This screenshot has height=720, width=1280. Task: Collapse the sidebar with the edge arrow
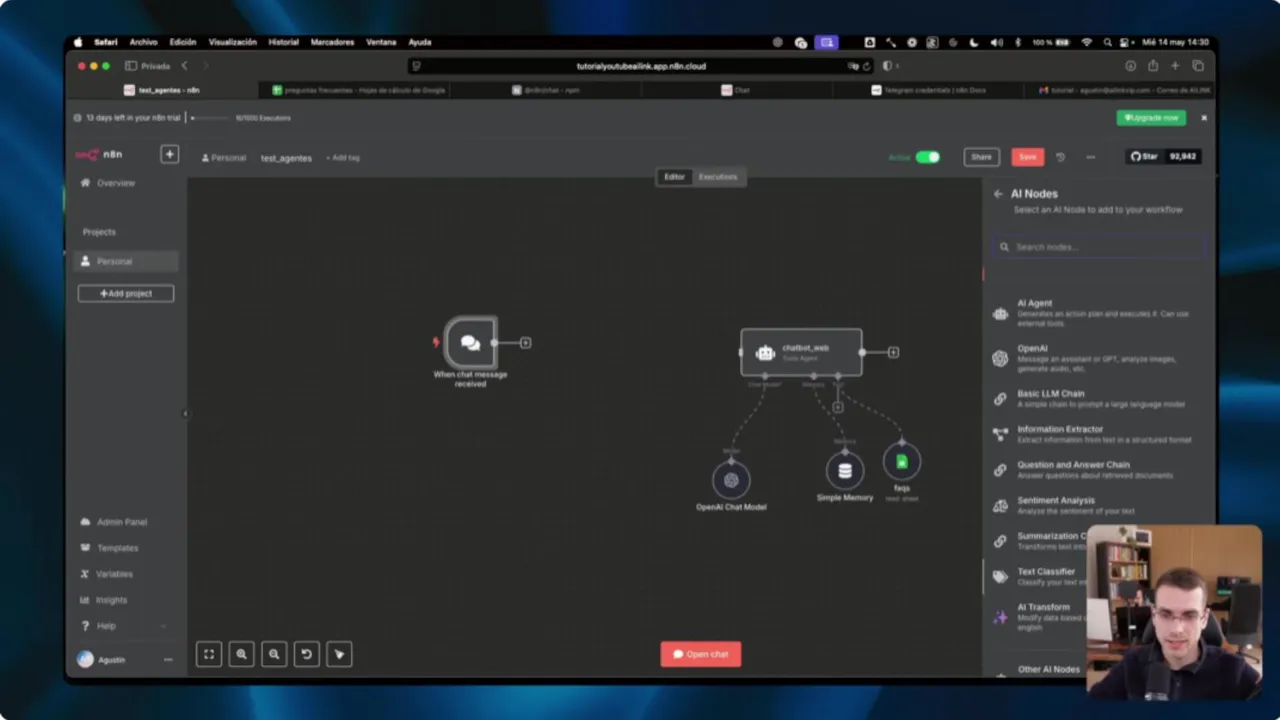click(185, 413)
